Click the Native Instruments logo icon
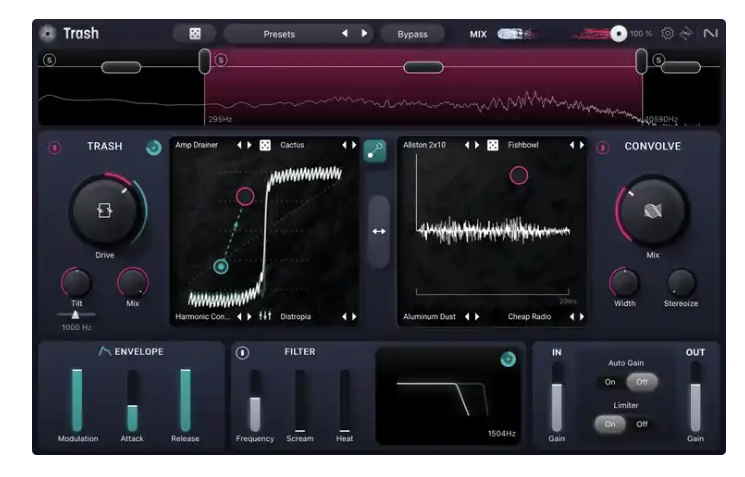The width and height of the screenshot is (745, 477). (x=710, y=33)
